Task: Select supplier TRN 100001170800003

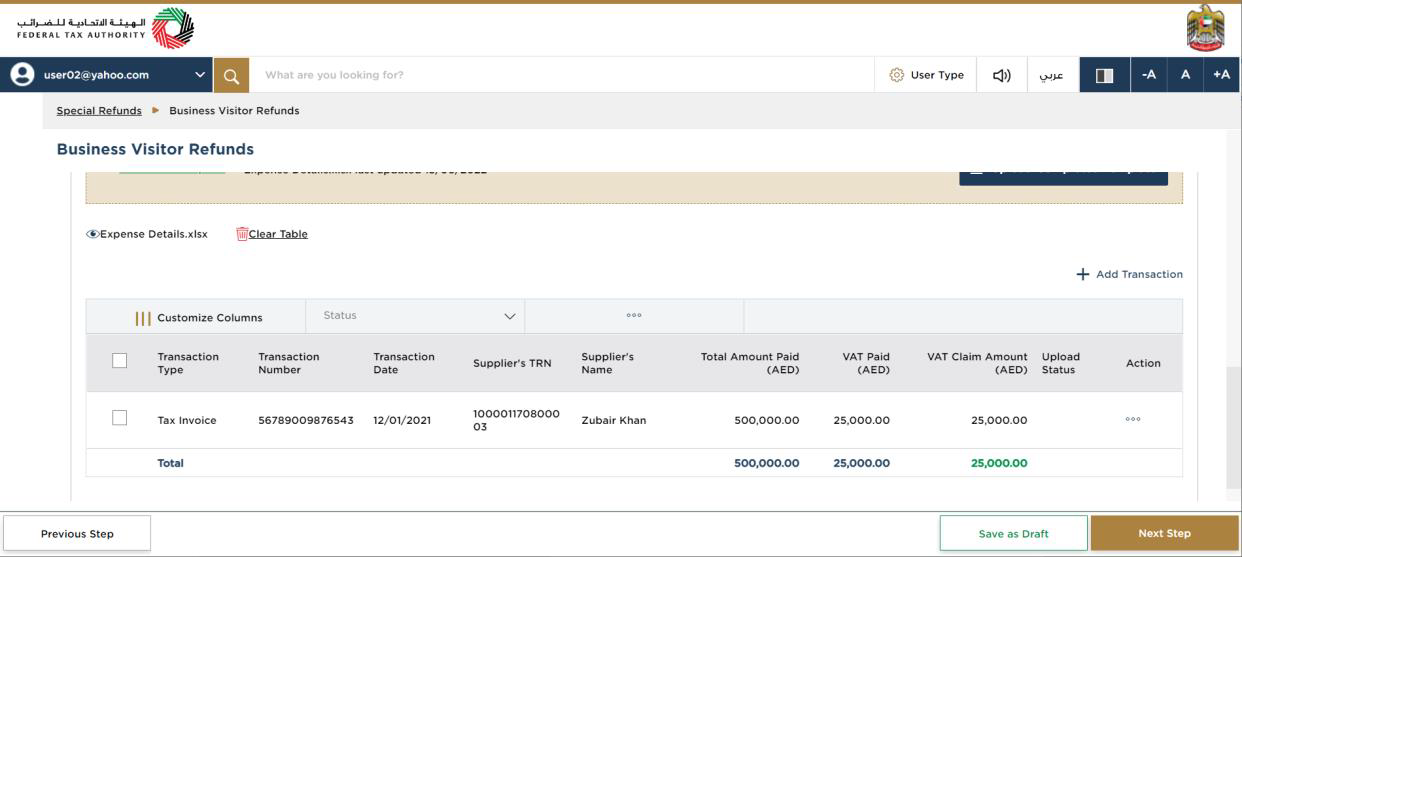Action: (x=516, y=420)
